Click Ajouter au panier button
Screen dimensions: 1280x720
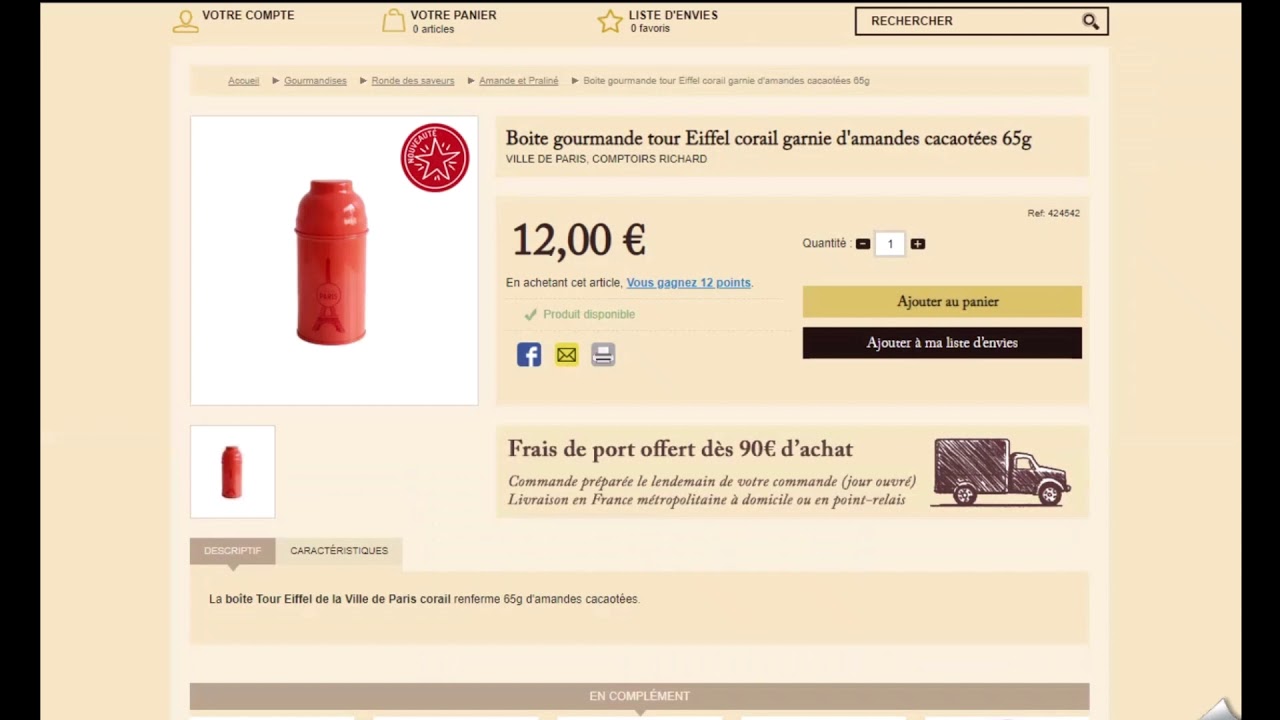click(942, 301)
